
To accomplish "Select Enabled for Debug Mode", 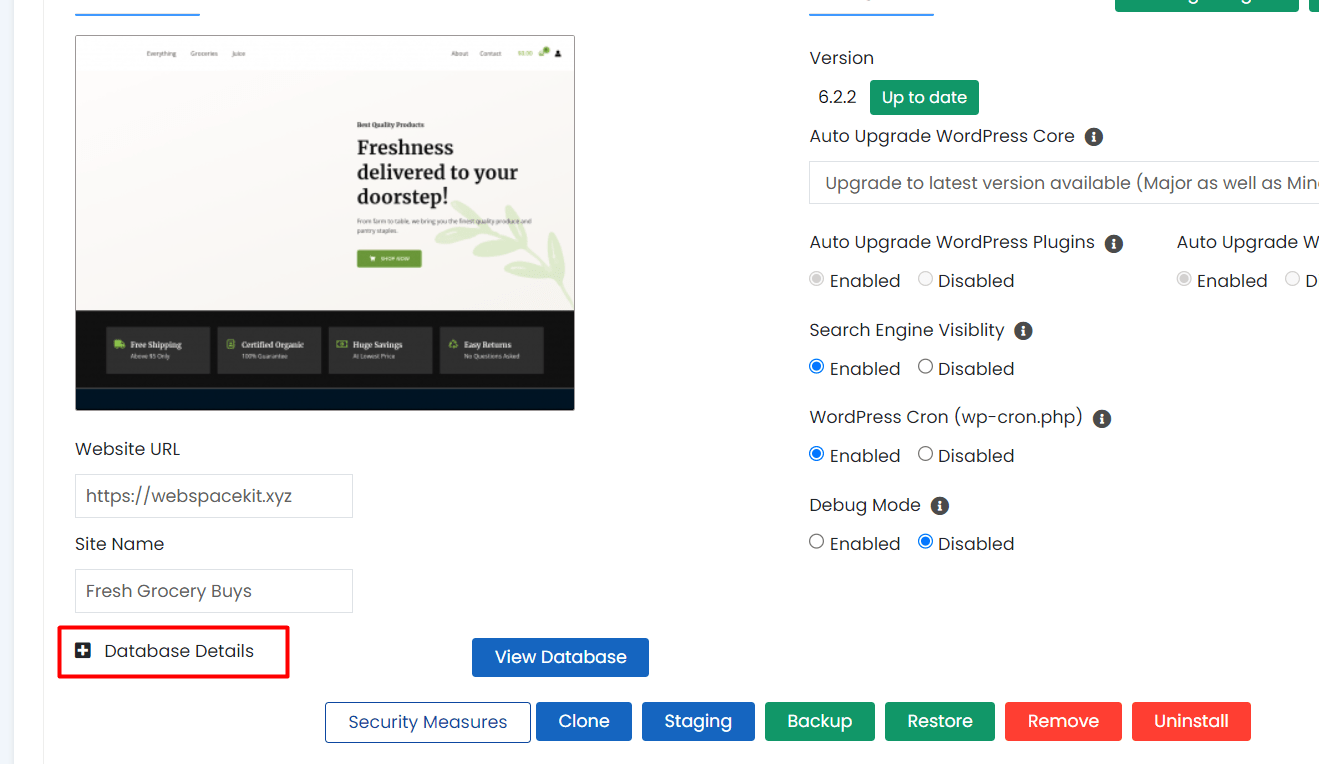I will (x=817, y=542).
